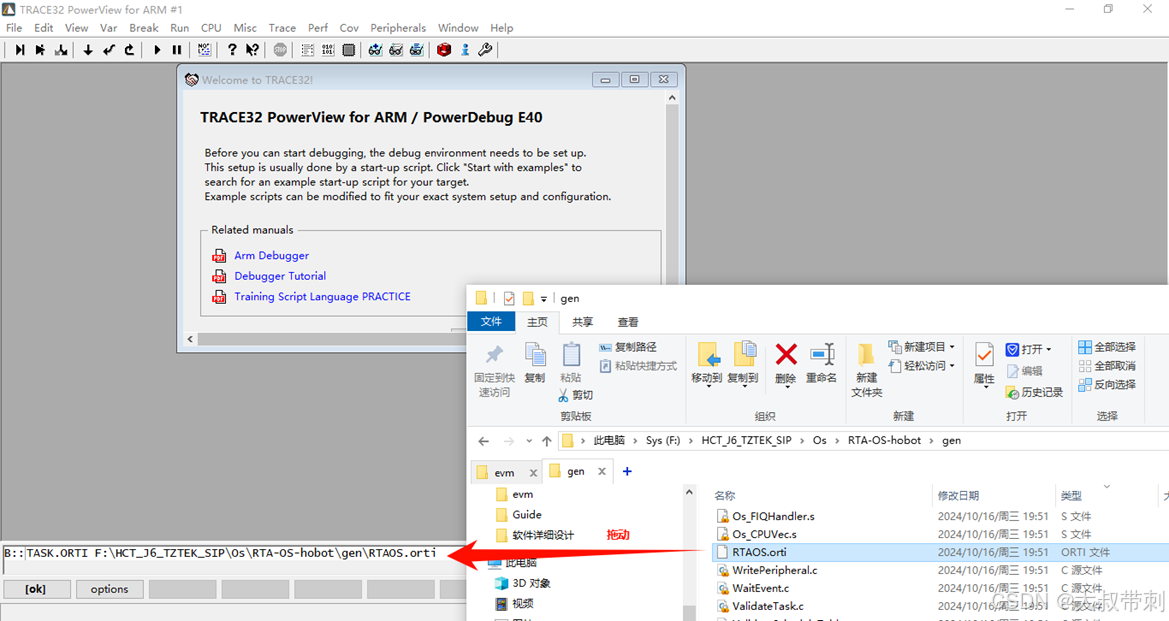
Task: Open the Trace menu
Action: click(283, 28)
